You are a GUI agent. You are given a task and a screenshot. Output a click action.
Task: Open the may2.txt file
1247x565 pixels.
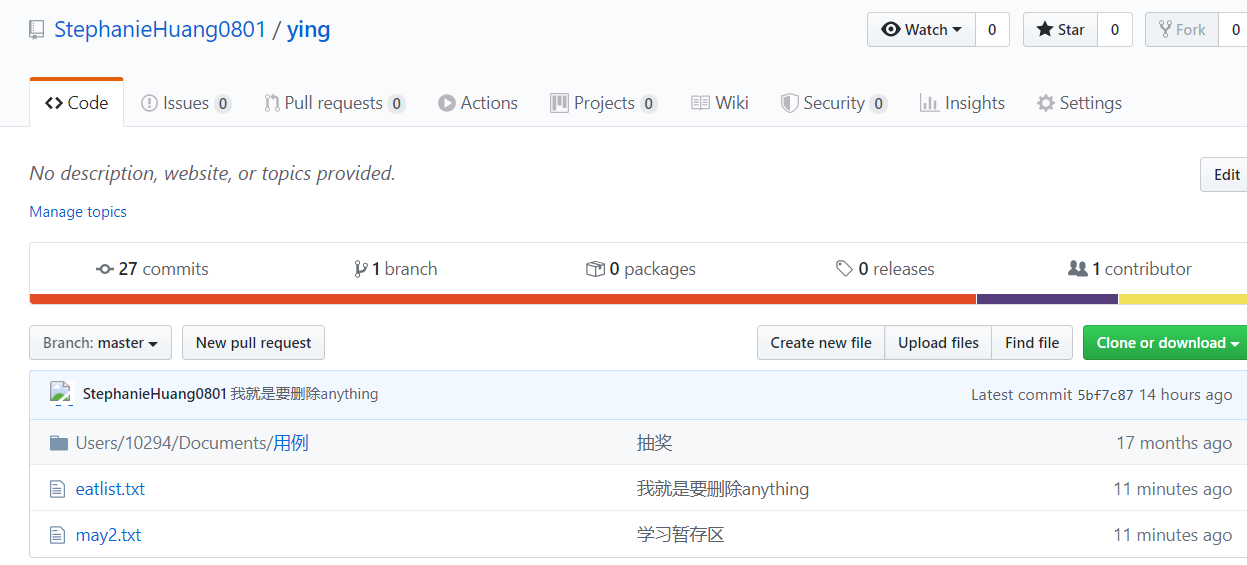pos(108,535)
